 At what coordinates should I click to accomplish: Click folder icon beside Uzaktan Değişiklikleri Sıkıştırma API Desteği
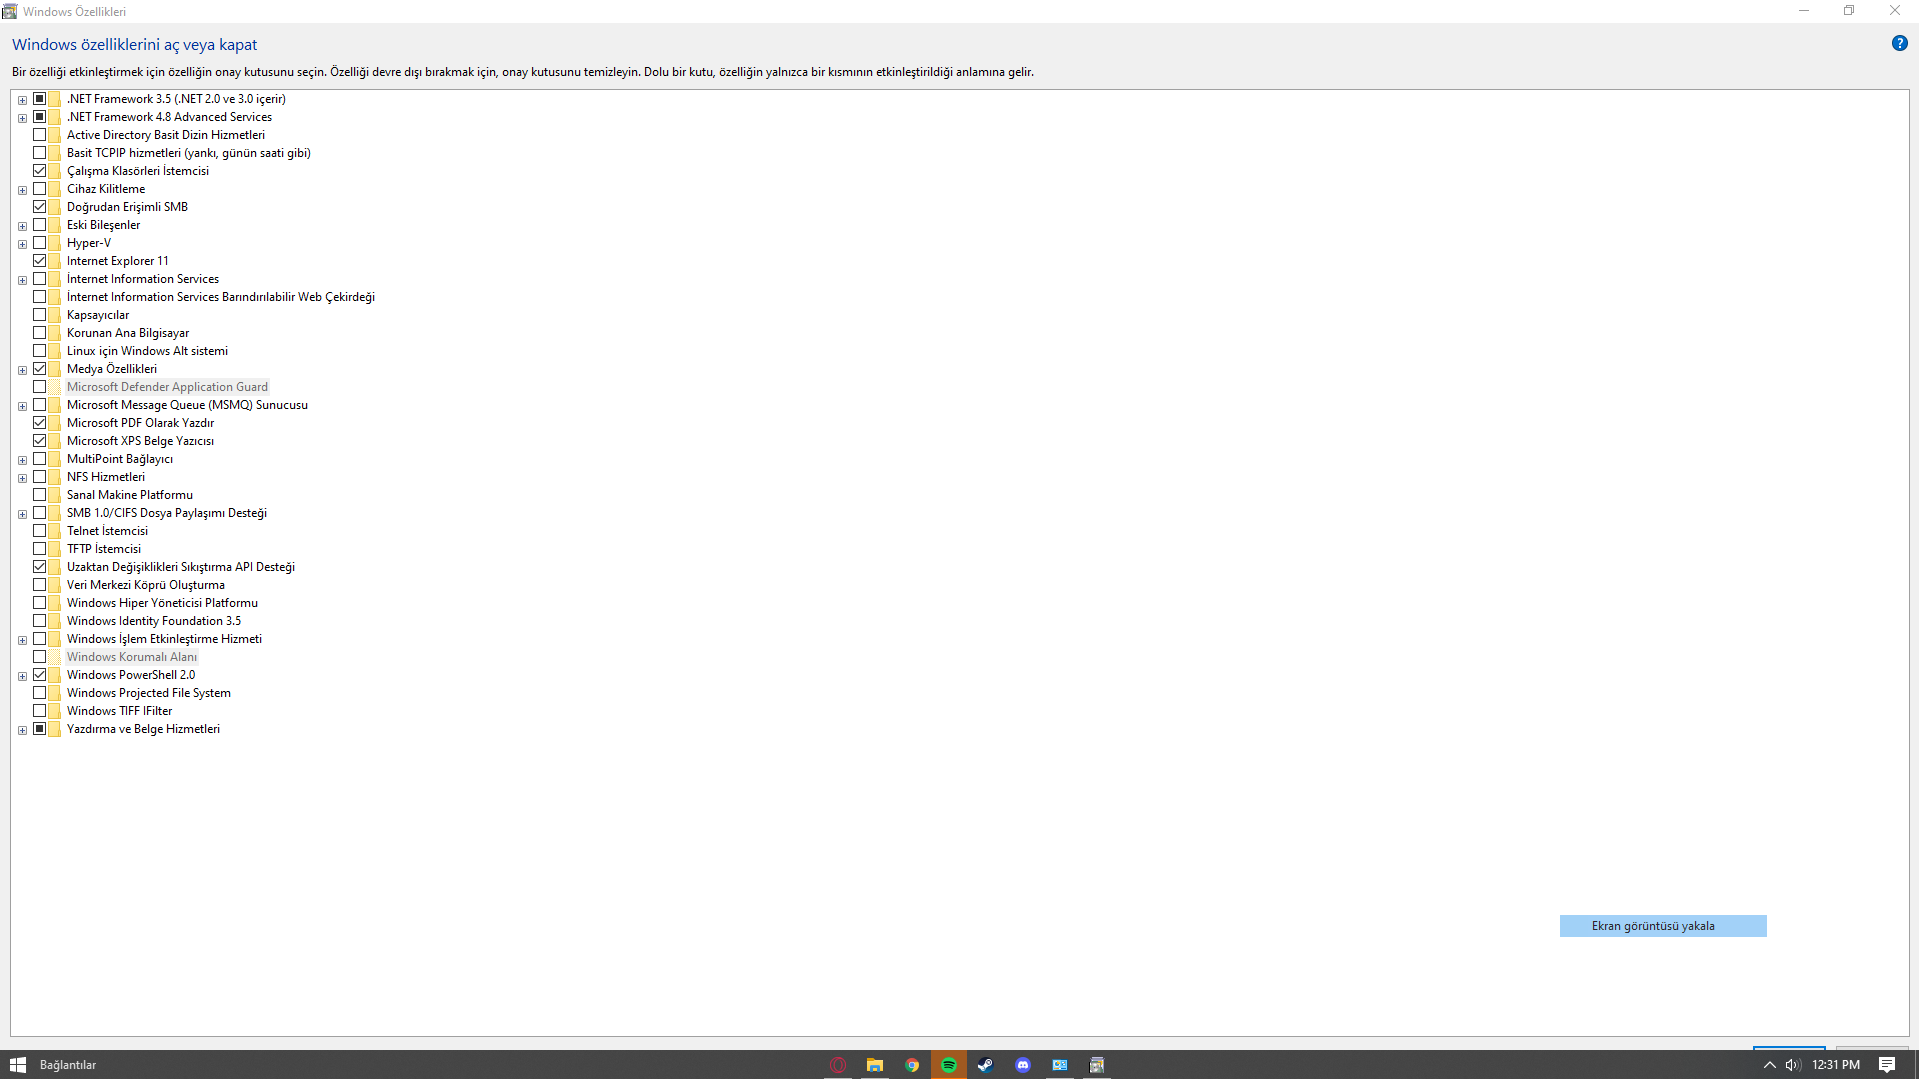(54, 567)
